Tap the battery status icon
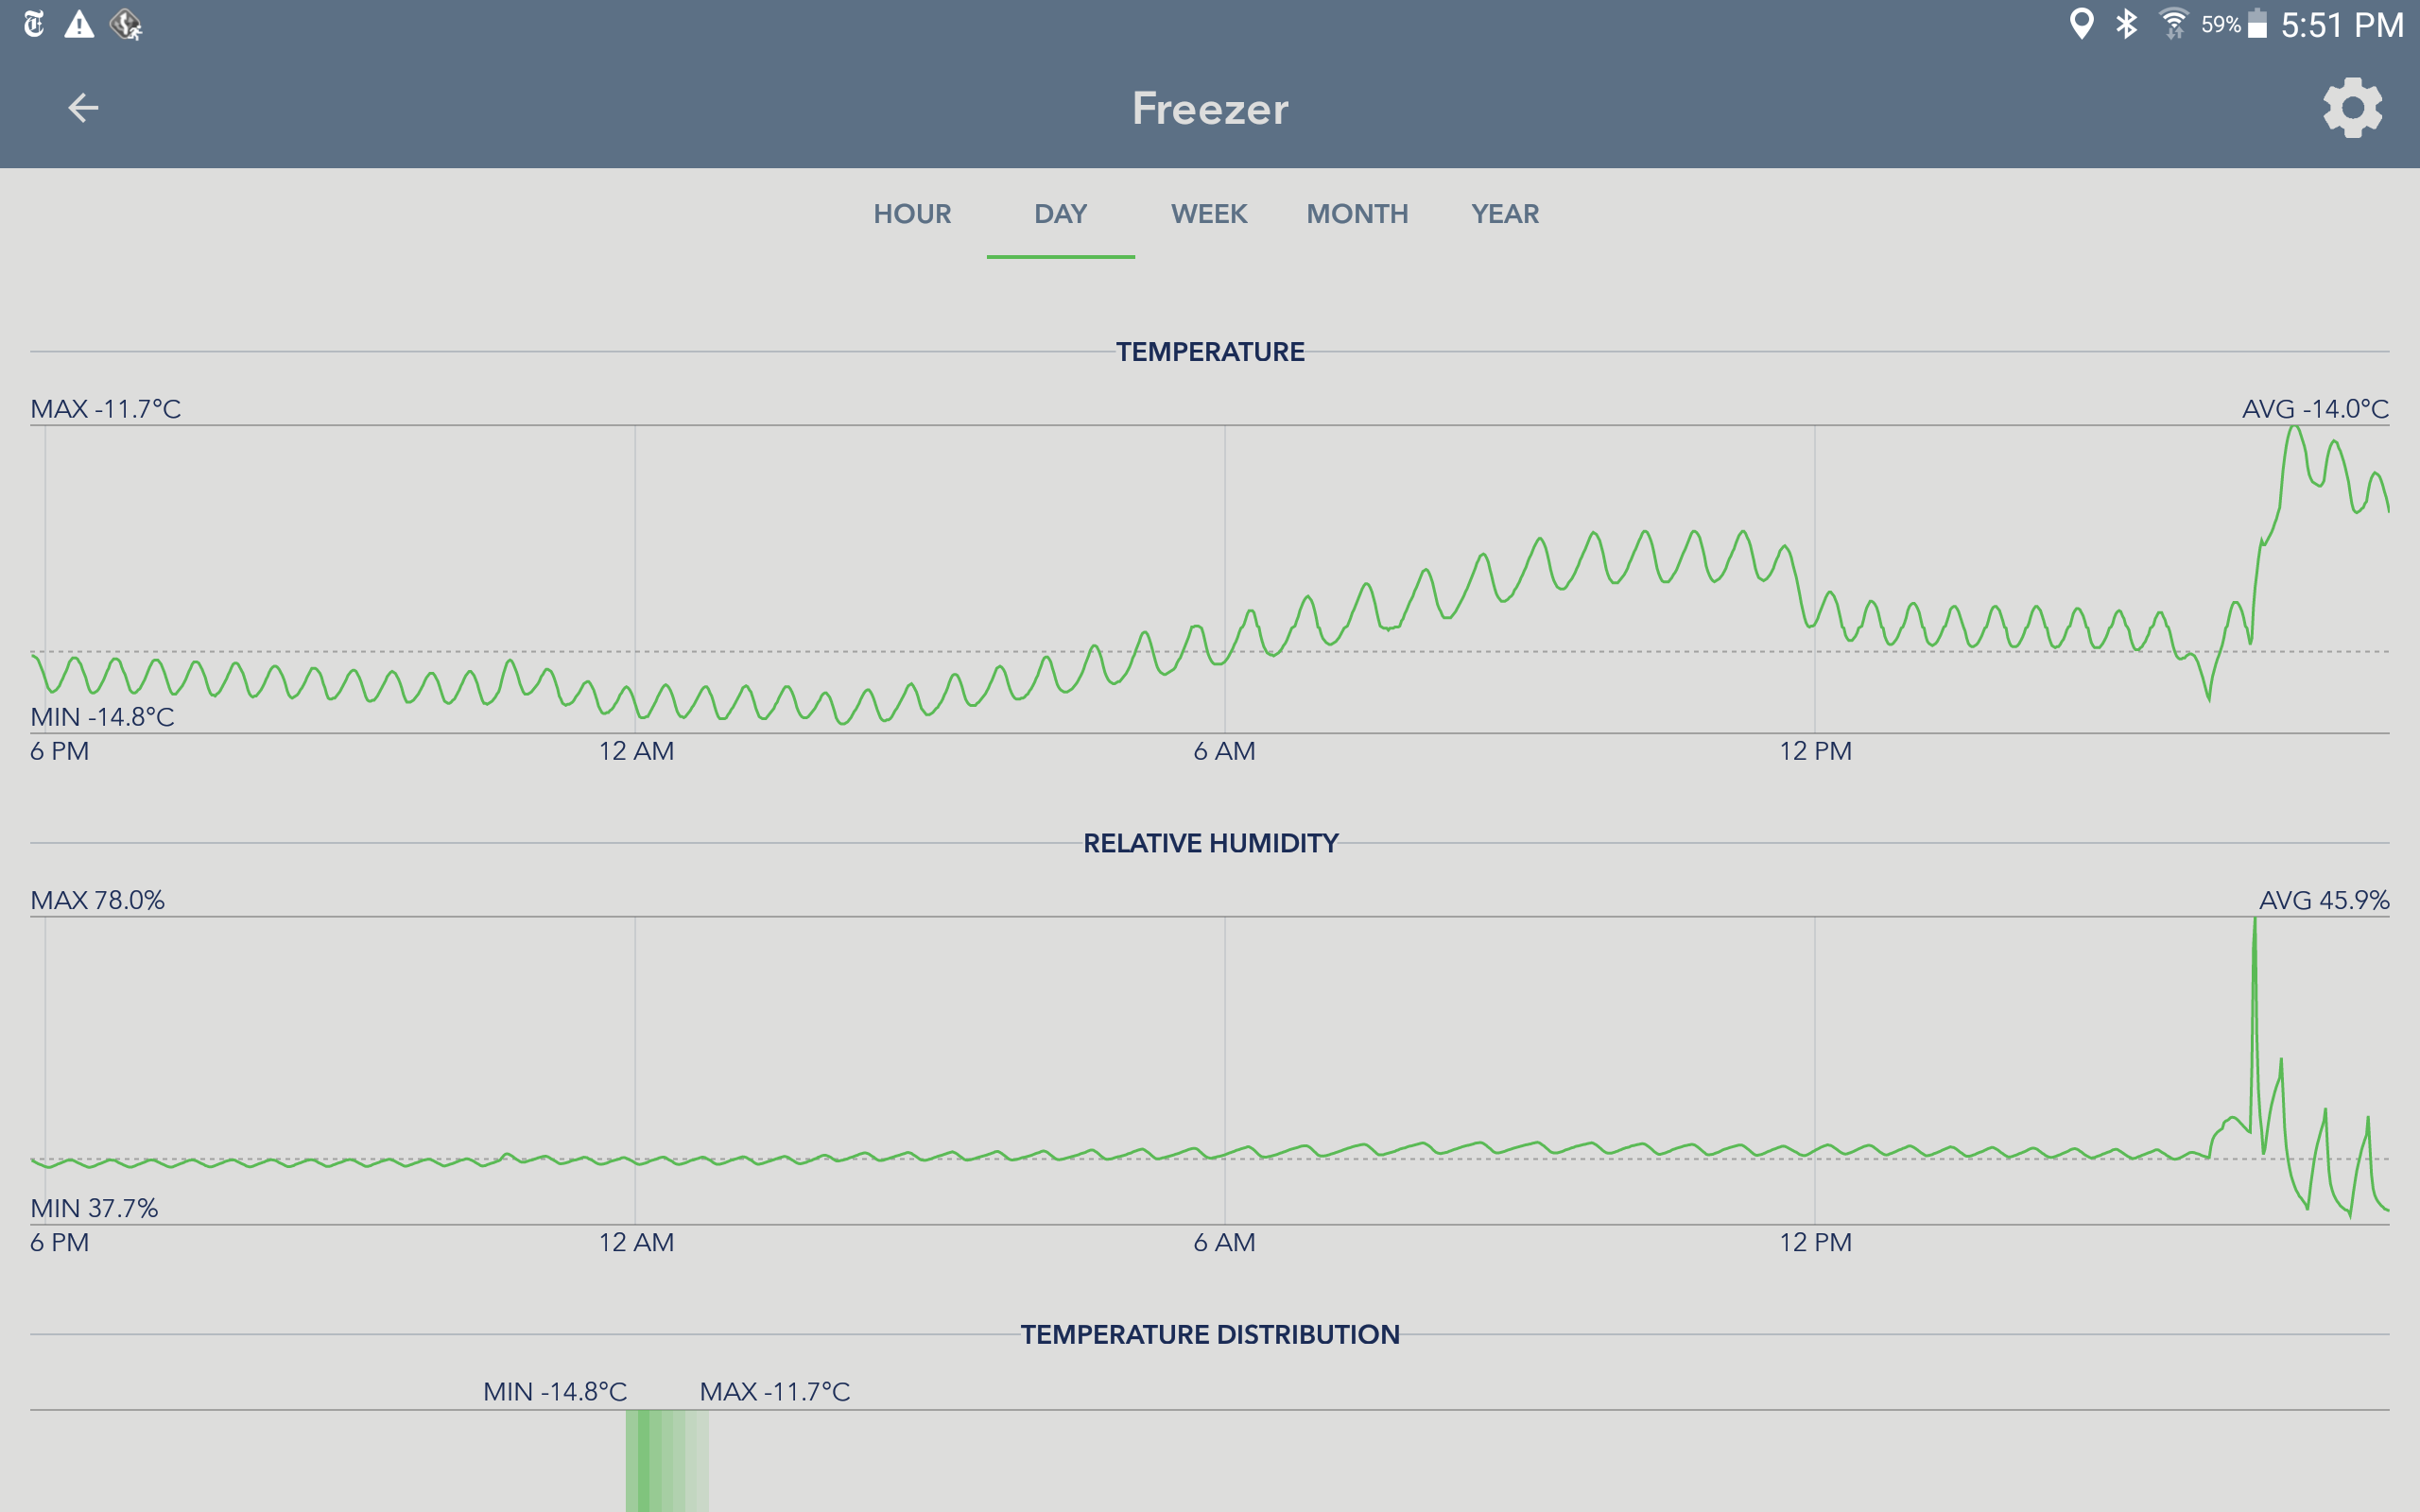2420x1512 pixels. point(2257,24)
